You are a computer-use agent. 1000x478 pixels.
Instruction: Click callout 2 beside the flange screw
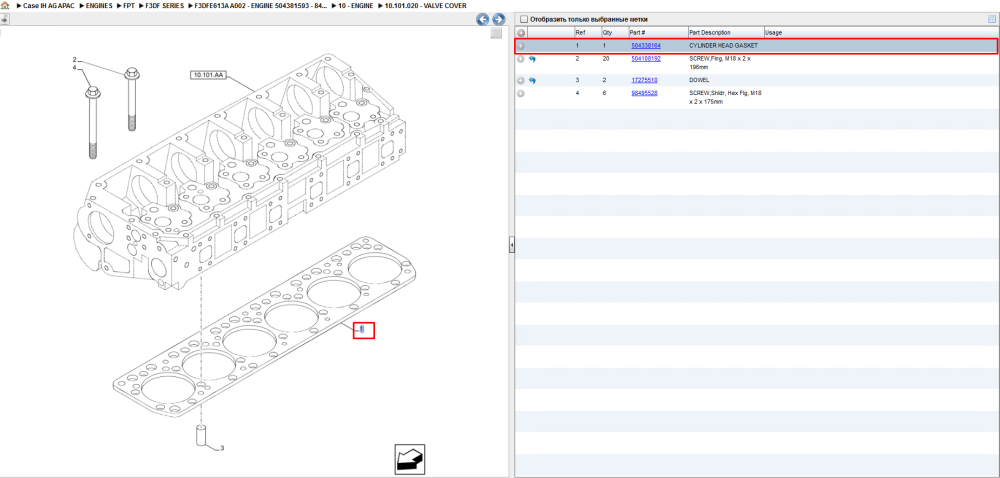tap(74, 59)
